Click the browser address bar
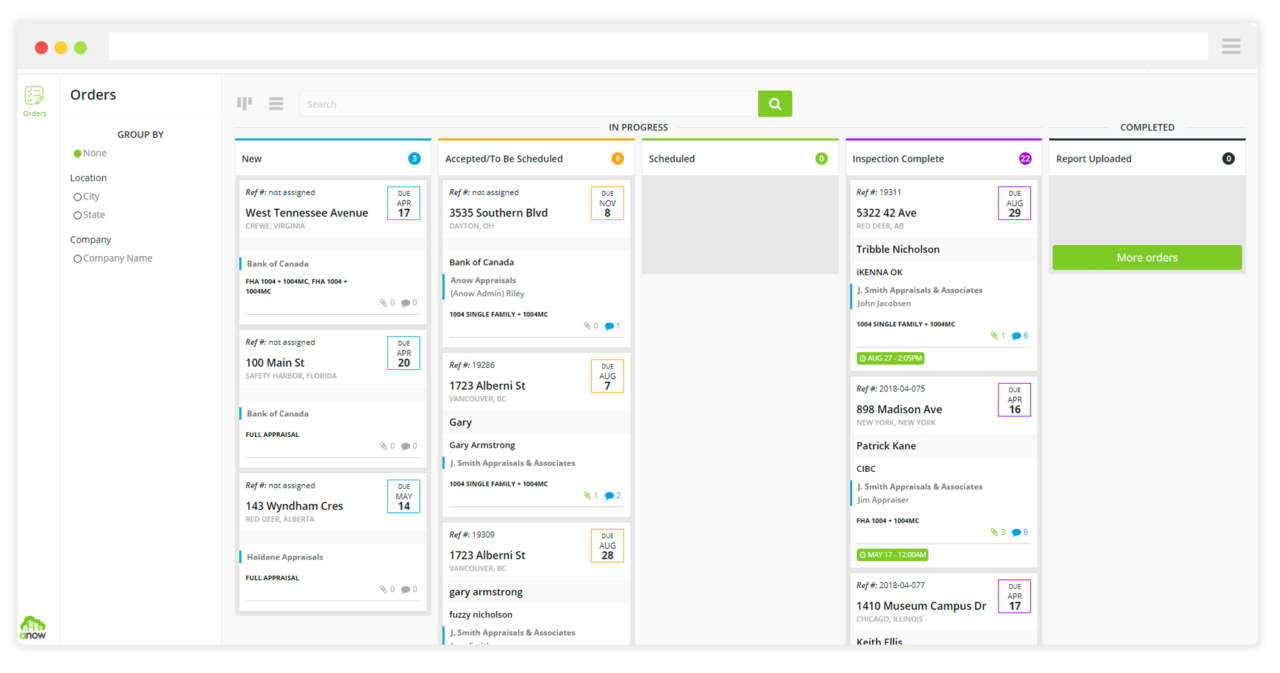Screen dimensions: 1280x673 658,46
